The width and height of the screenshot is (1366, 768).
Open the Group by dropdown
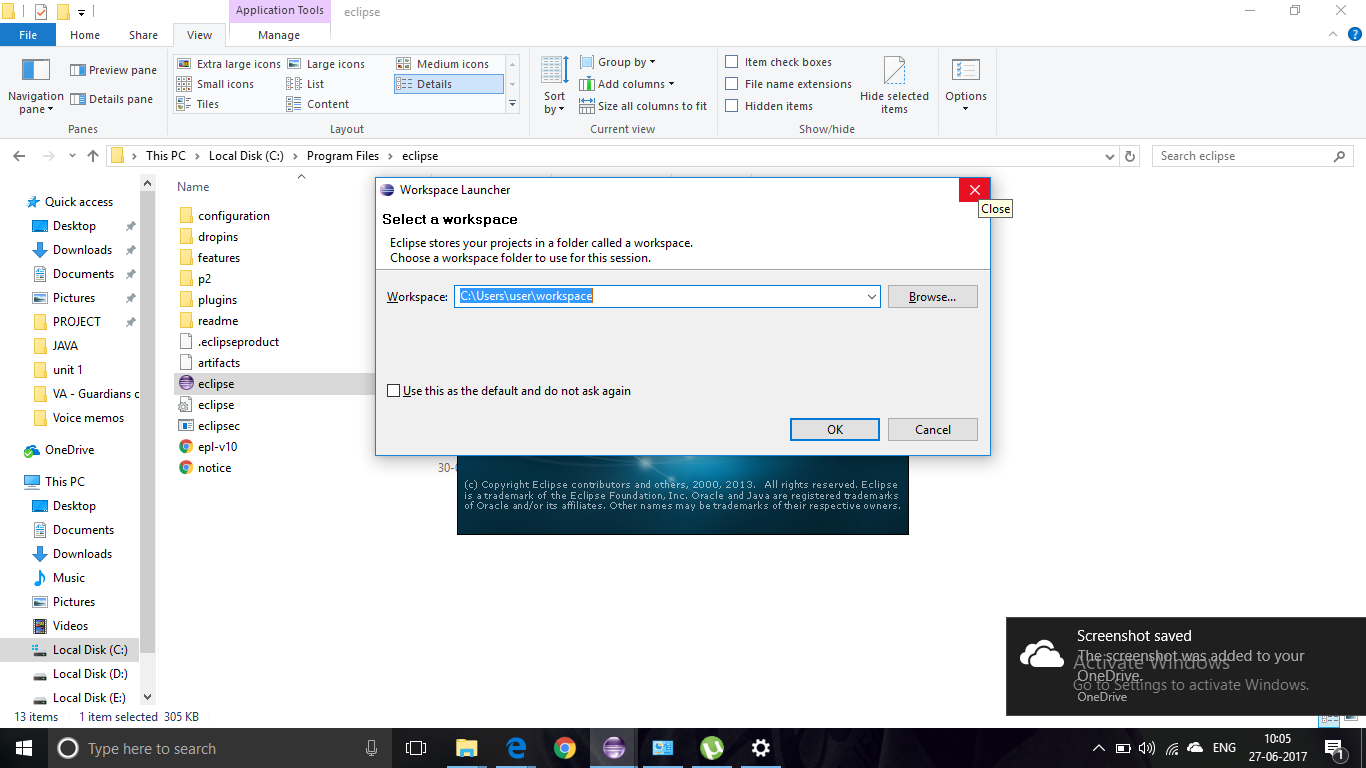[x=617, y=62]
